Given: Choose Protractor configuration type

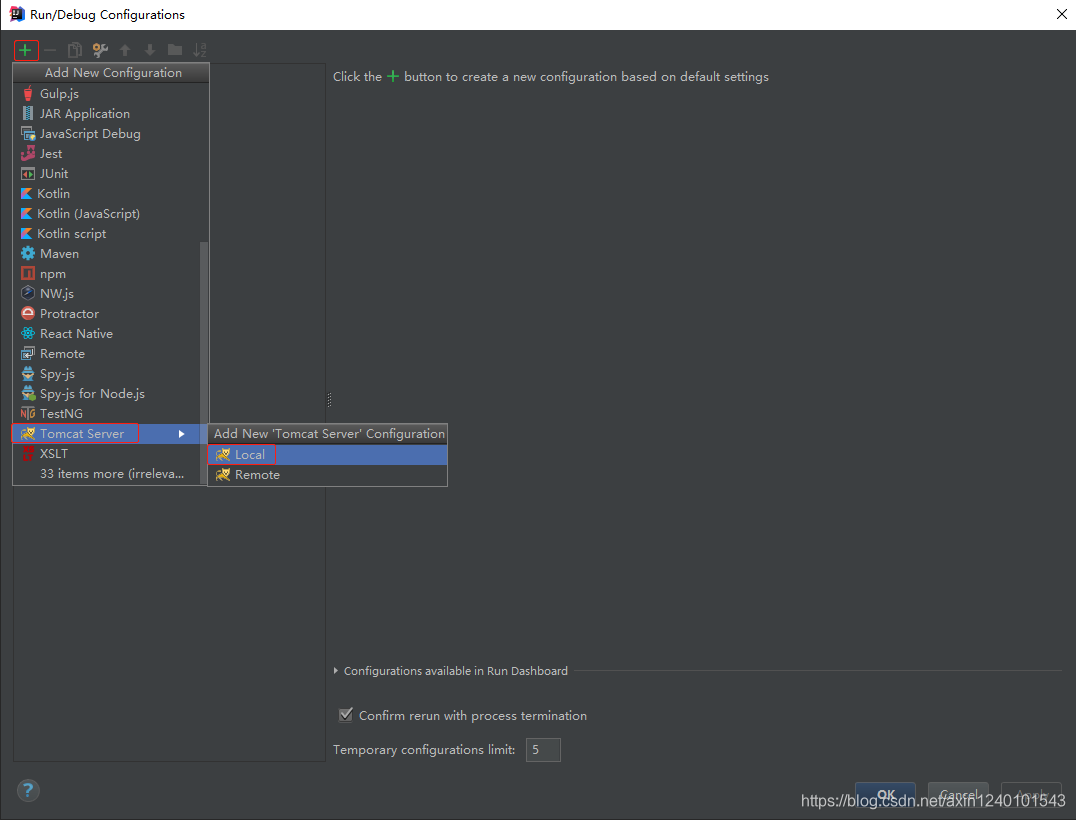Looking at the screenshot, I should click(x=106, y=314).
